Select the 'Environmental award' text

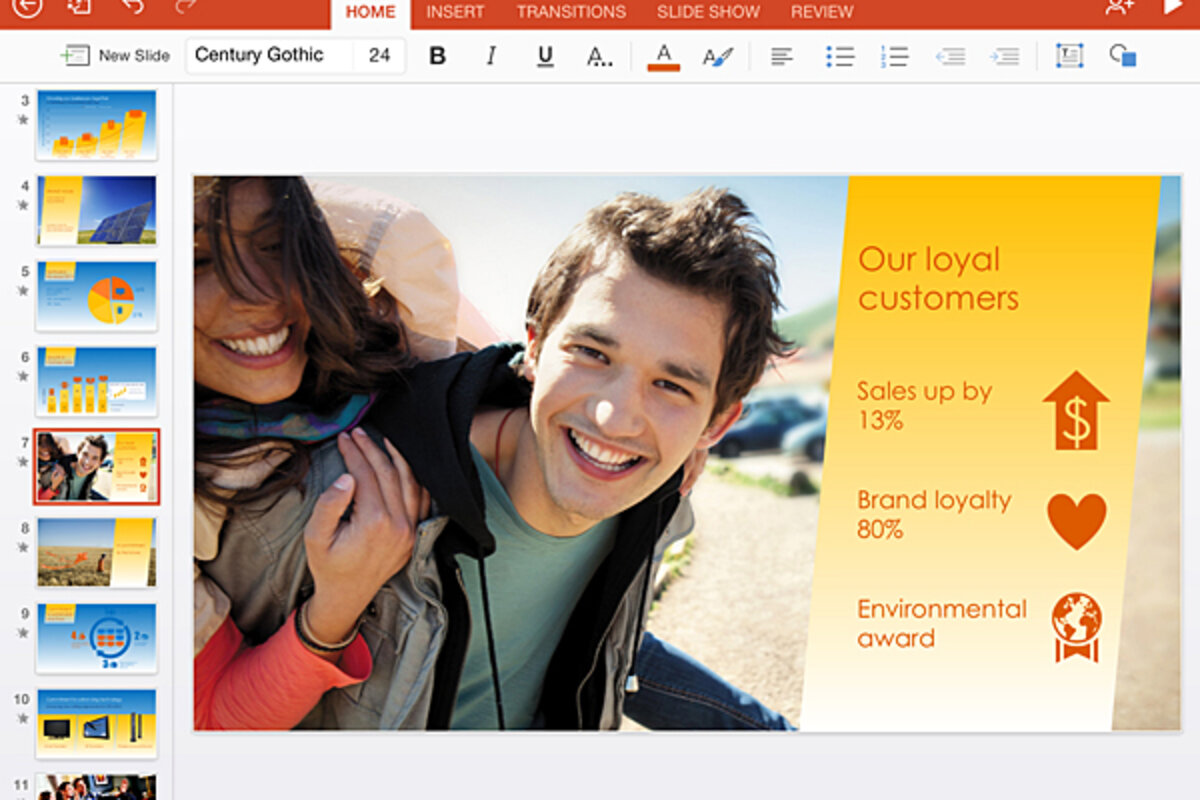coord(942,623)
